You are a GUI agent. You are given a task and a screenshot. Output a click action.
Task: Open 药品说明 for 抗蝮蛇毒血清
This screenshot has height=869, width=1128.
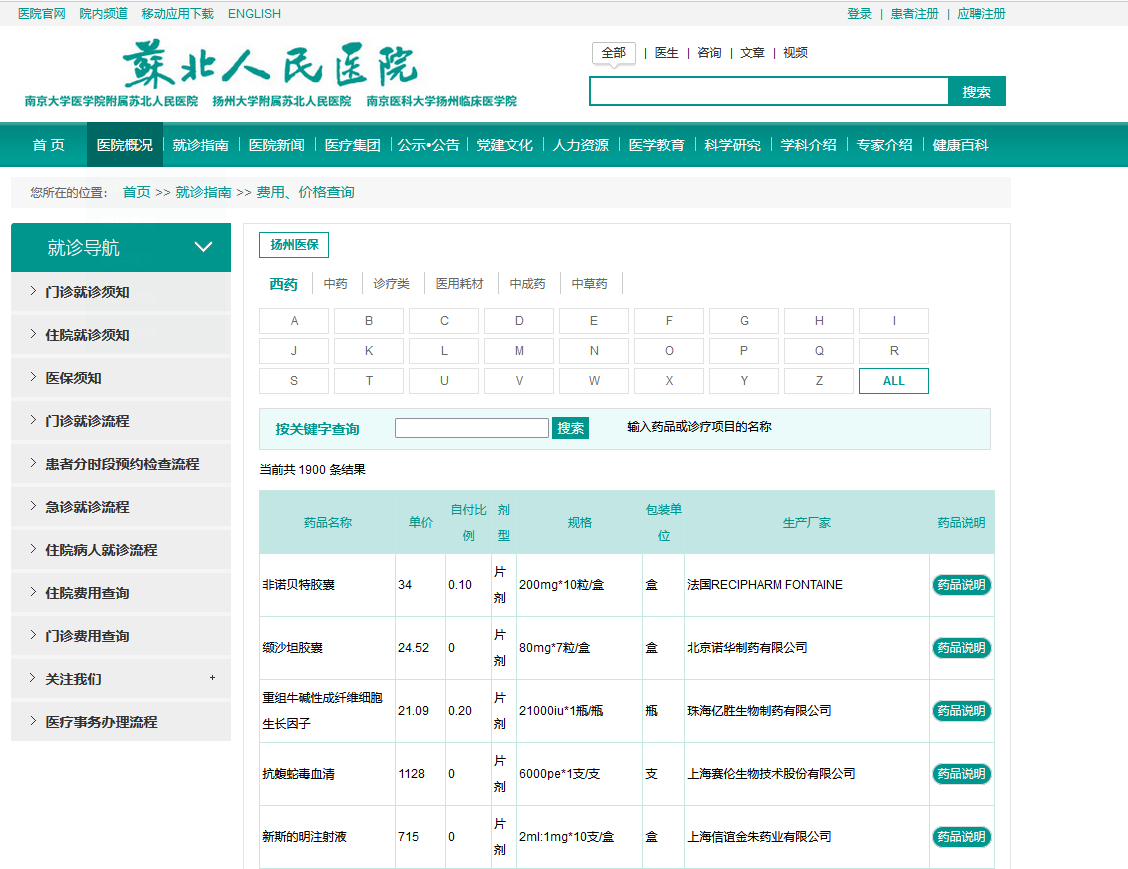tap(961, 774)
